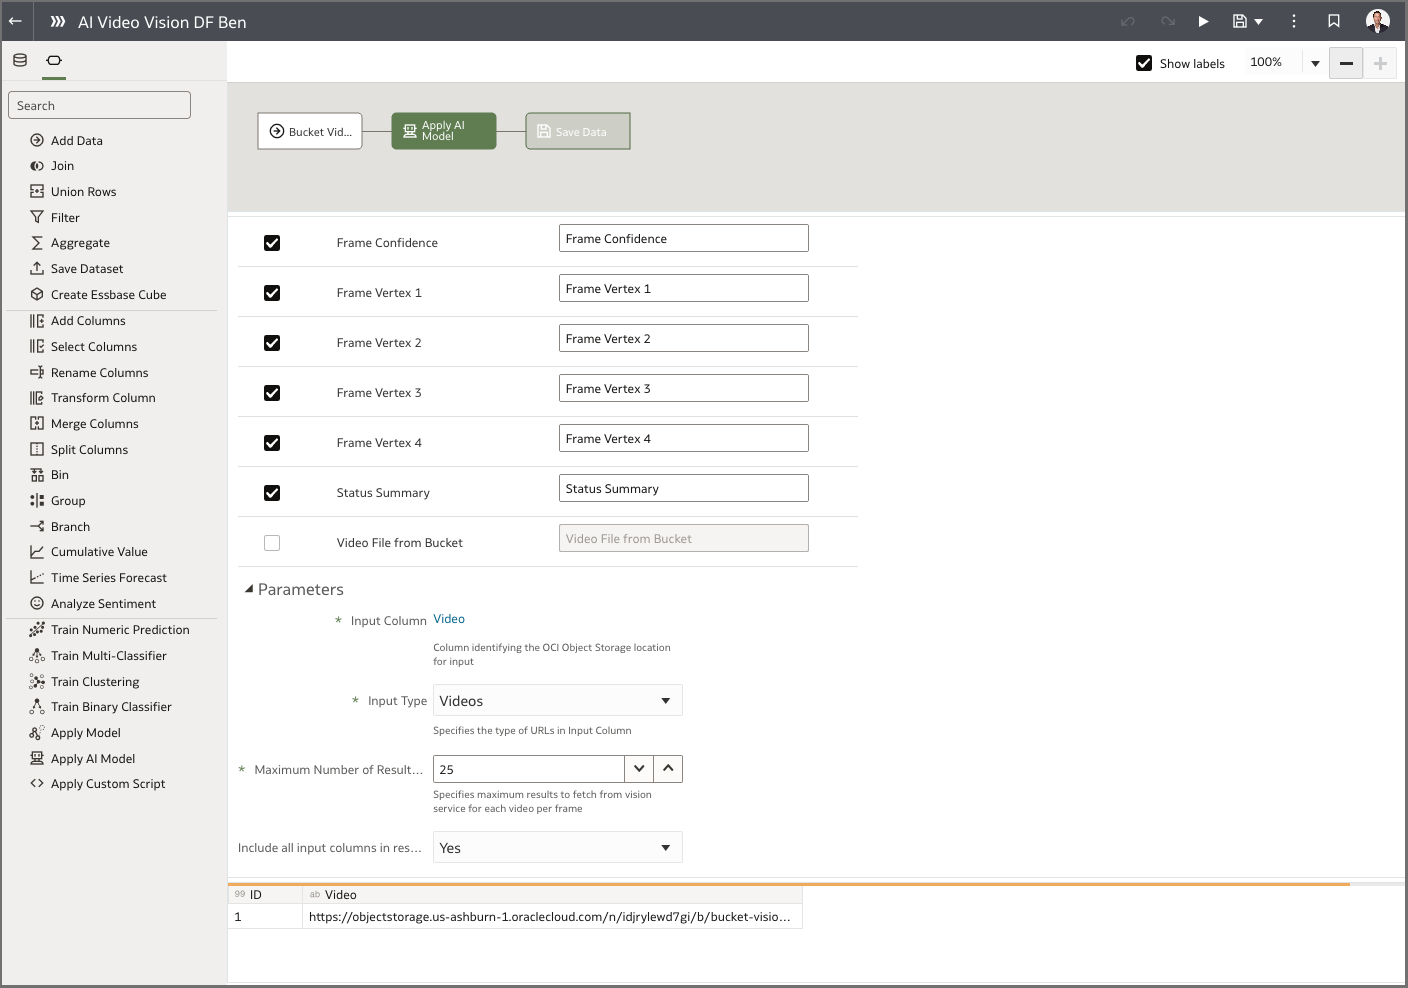Screen dimensions: 1408x988
Task: Bookmark this data flow
Action: tap(1334, 21)
